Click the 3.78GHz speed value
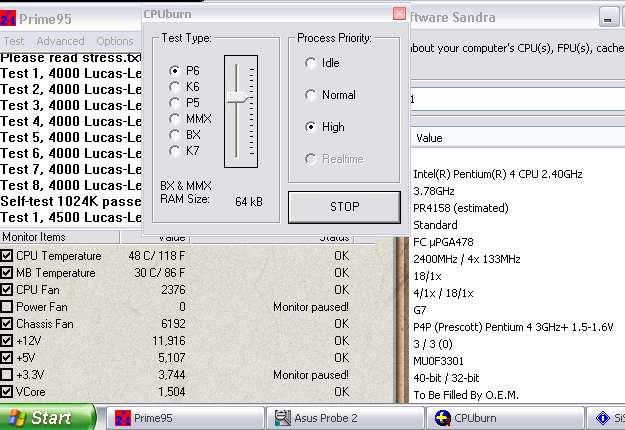This screenshot has width=625, height=430. (434, 191)
